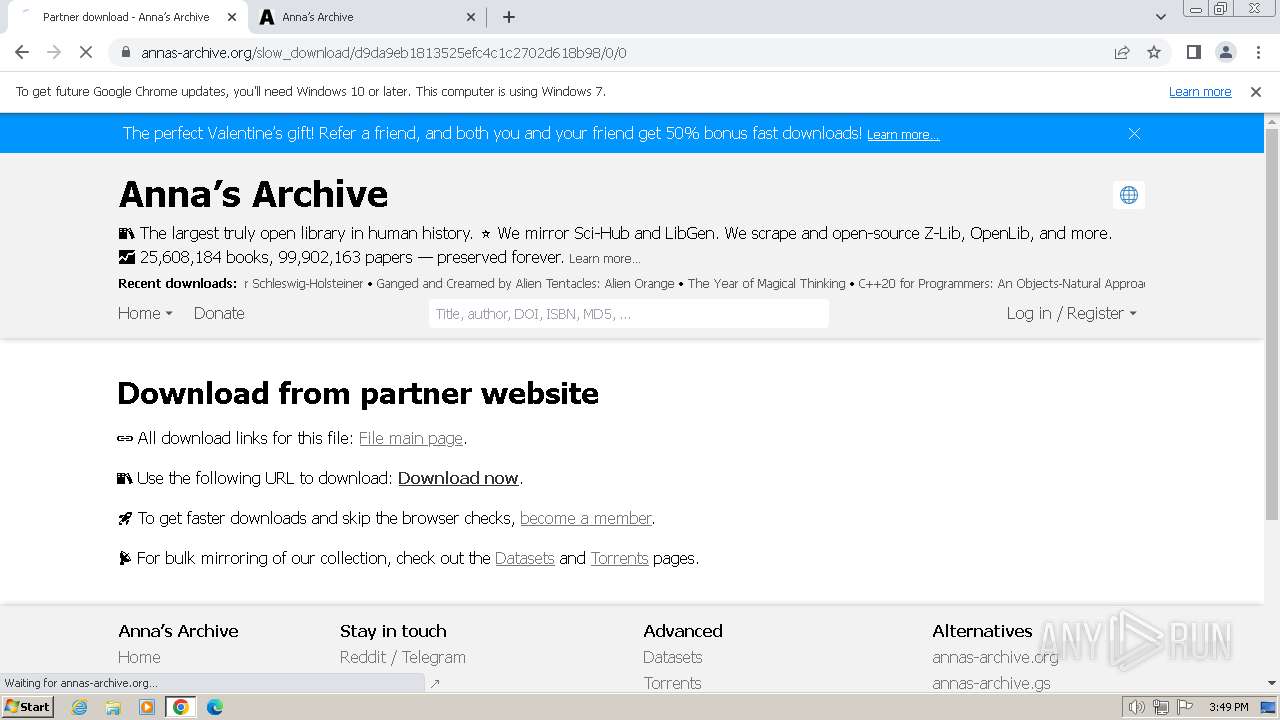View site information via the padlock icon

pyautogui.click(x=125, y=52)
